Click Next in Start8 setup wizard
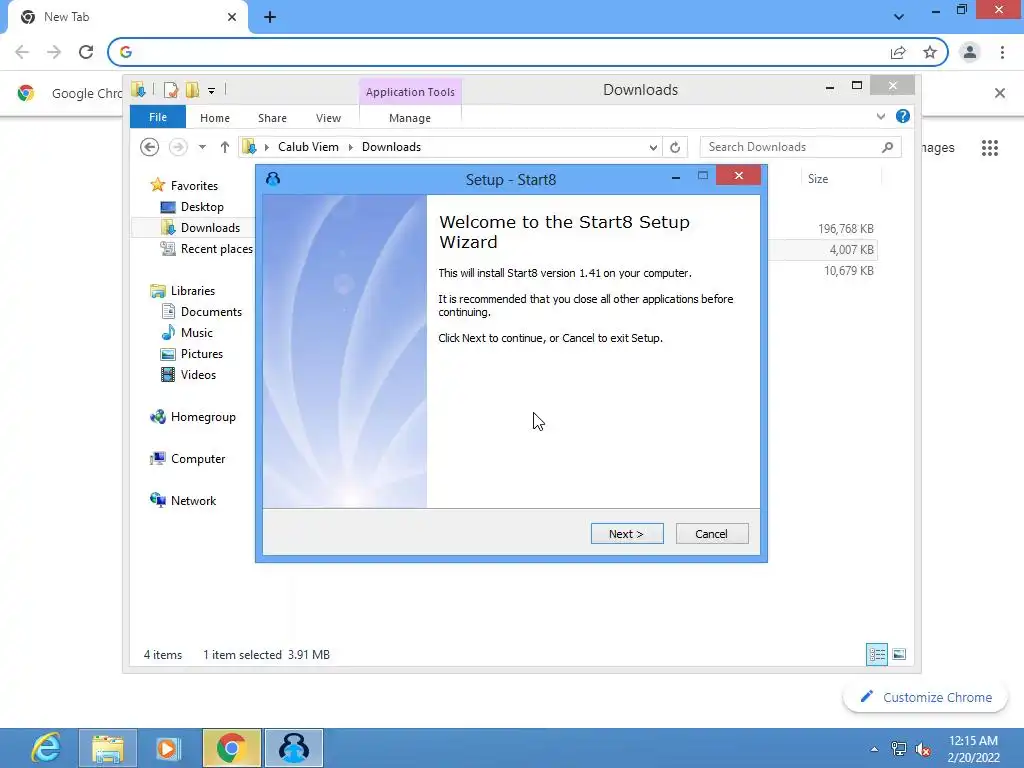 coord(627,534)
